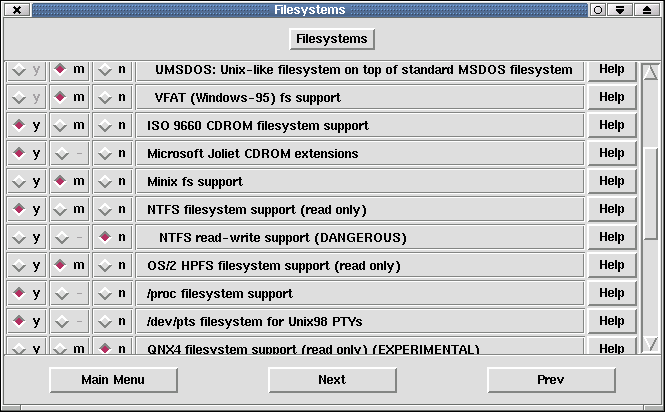This screenshot has width=665, height=412.
Task: Select 'y' for OS/2 HPFS filesystem support
Action: (x=27, y=266)
